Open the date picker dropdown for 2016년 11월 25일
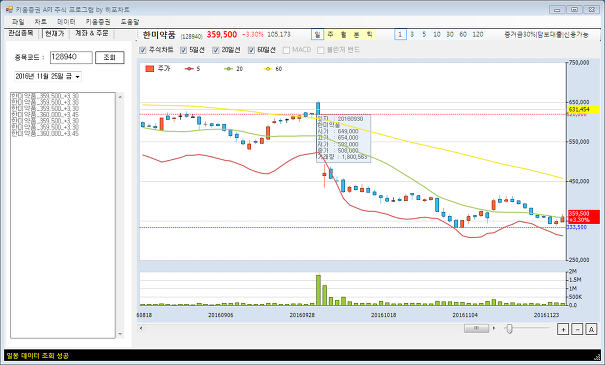The image size is (605, 365). pos(77,77)
